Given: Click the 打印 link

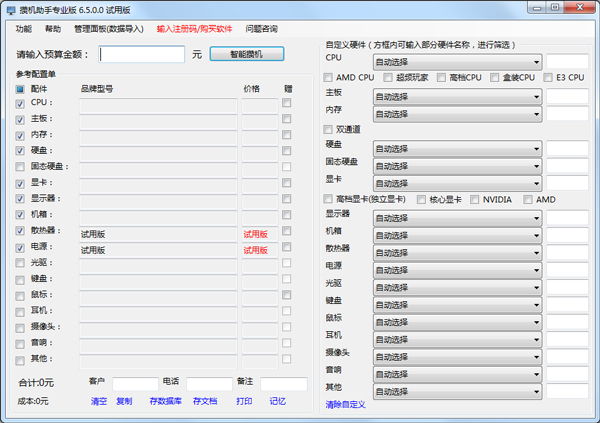Looking at the screenshot, I should click(x=244, y=401).
